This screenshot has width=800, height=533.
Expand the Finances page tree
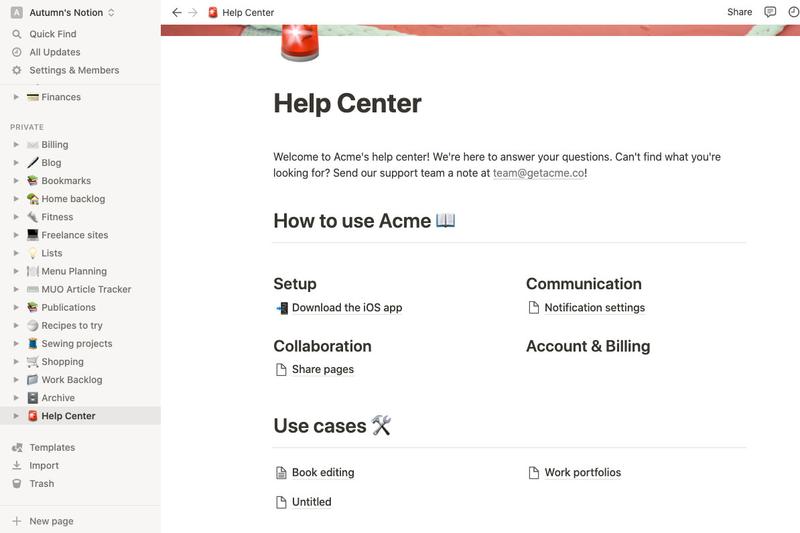click(16, 97)
